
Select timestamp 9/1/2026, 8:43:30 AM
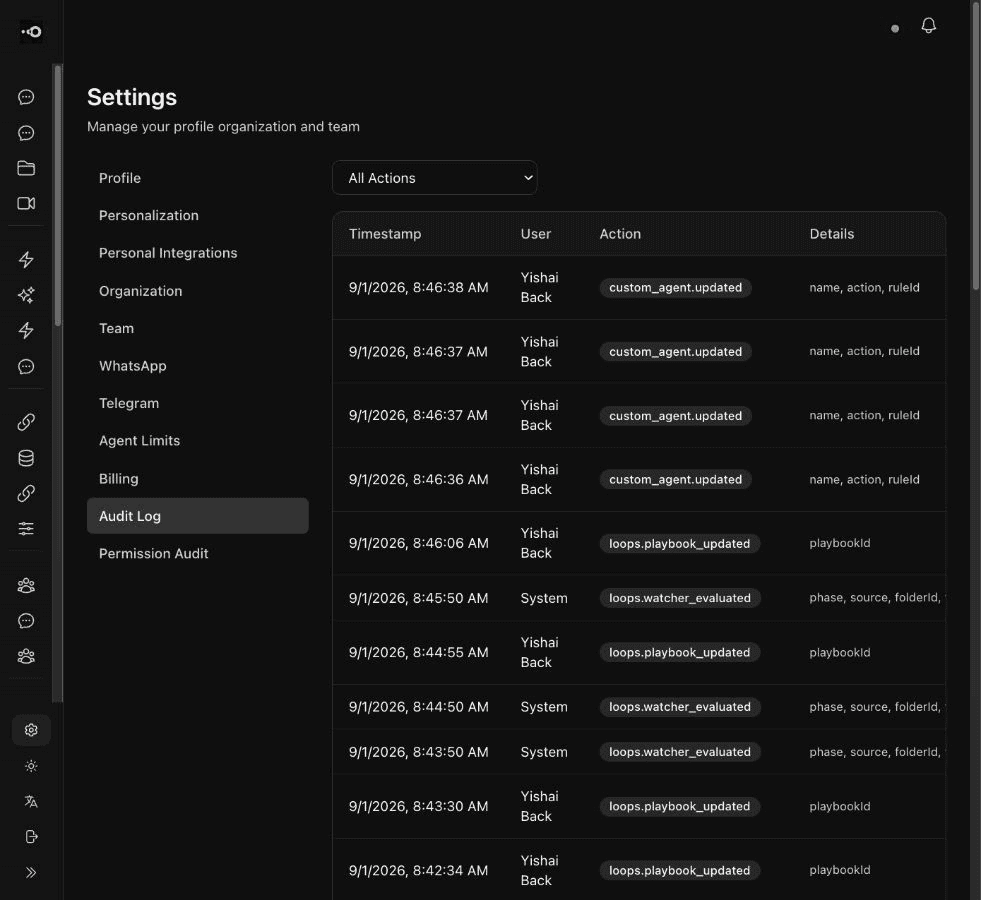point(419,806)
